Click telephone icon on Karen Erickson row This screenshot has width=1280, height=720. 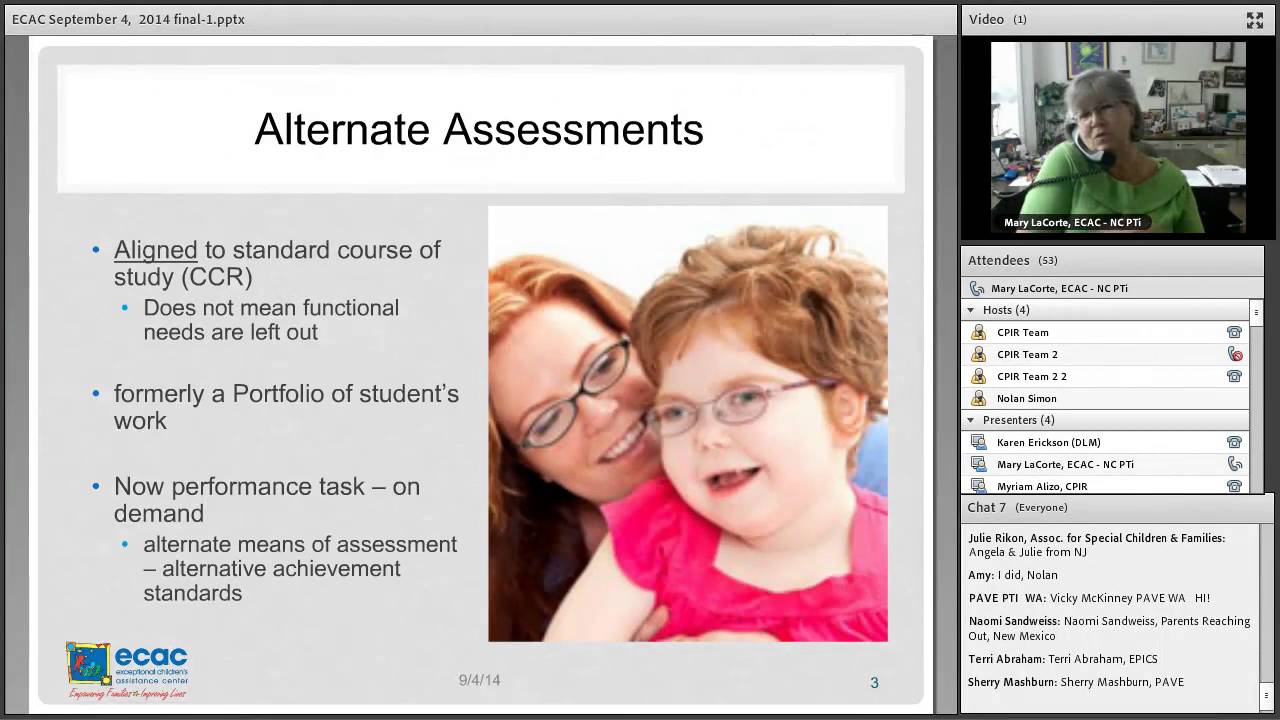pos(1234,442)
